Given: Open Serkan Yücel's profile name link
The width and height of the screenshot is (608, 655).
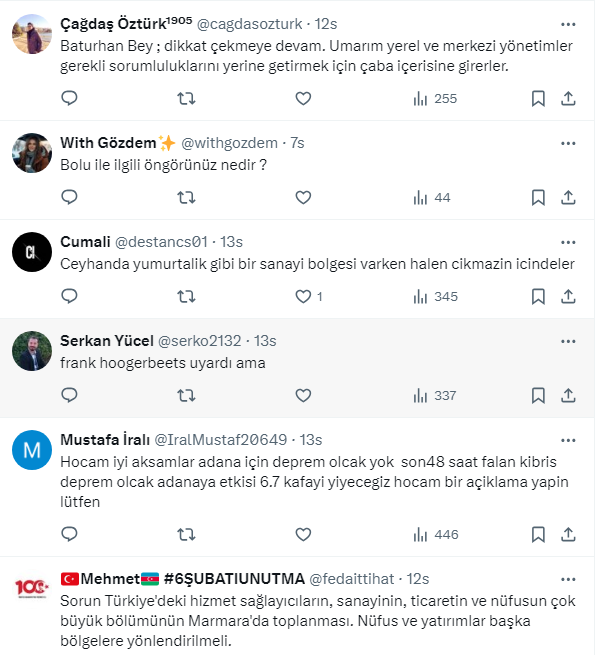Looking at the screenshot, I should coord(106,340).
